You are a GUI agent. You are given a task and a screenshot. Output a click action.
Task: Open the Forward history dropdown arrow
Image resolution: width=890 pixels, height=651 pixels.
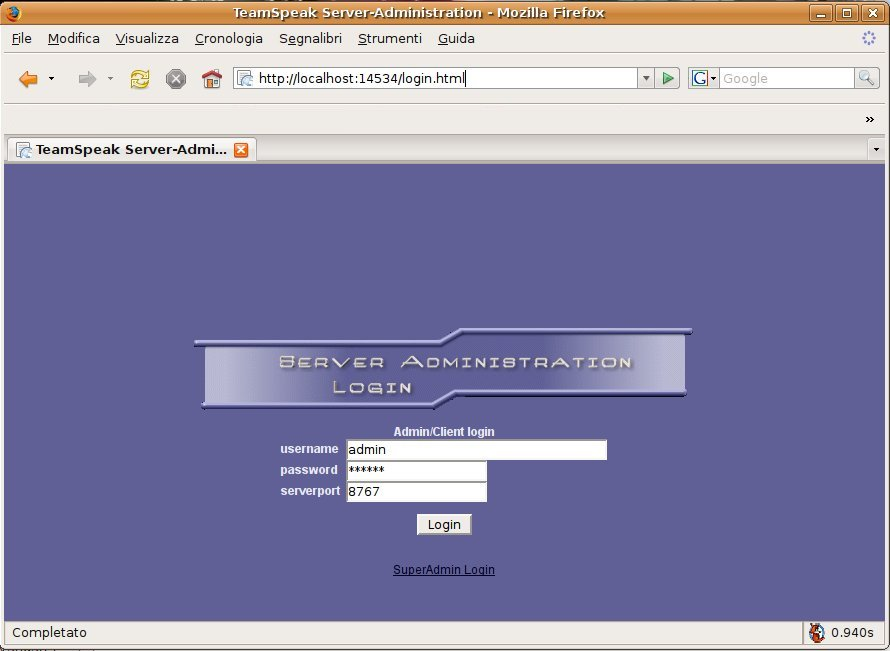pyautogui.click(x=110, y=79)
